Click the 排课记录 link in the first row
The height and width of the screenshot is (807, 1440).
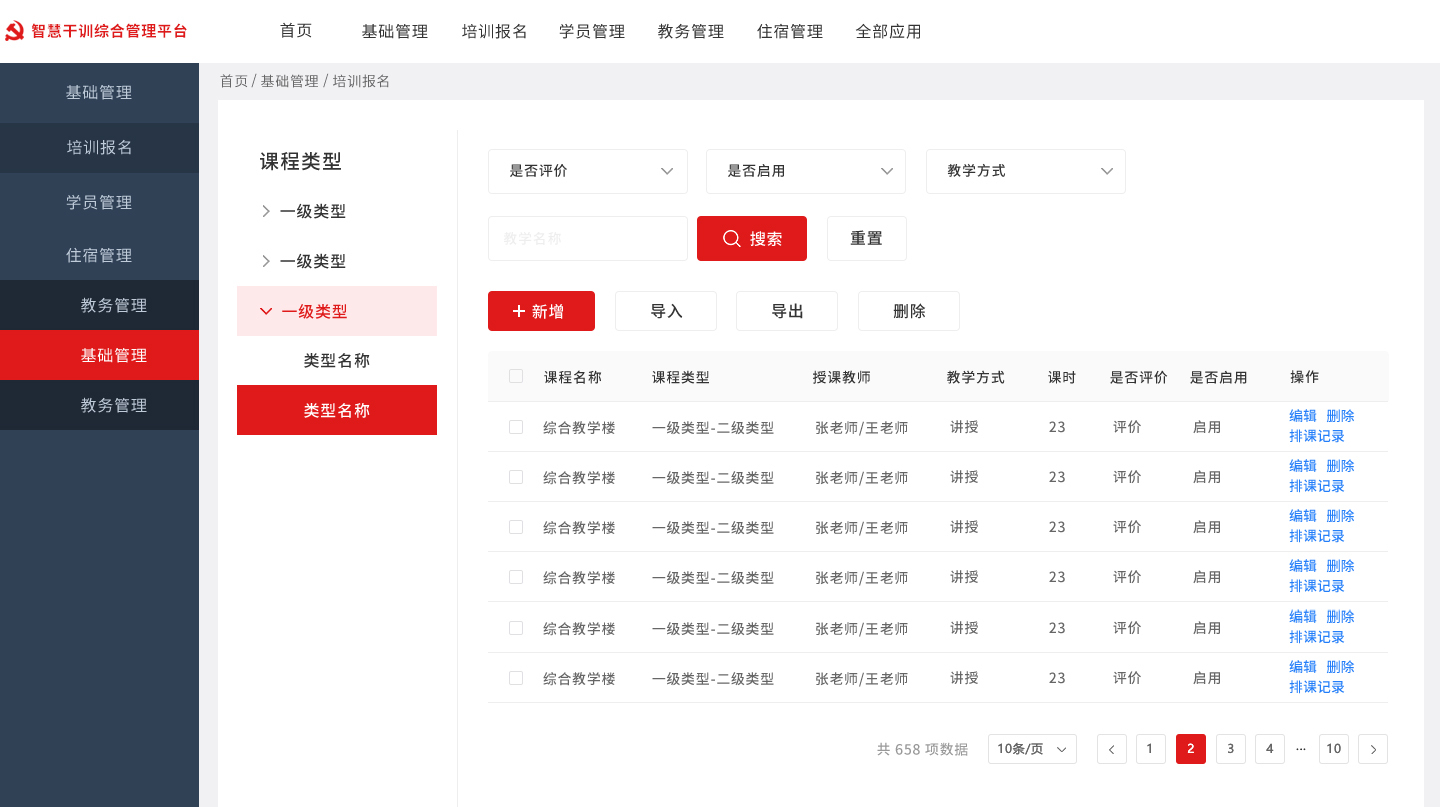point(1317,436)
